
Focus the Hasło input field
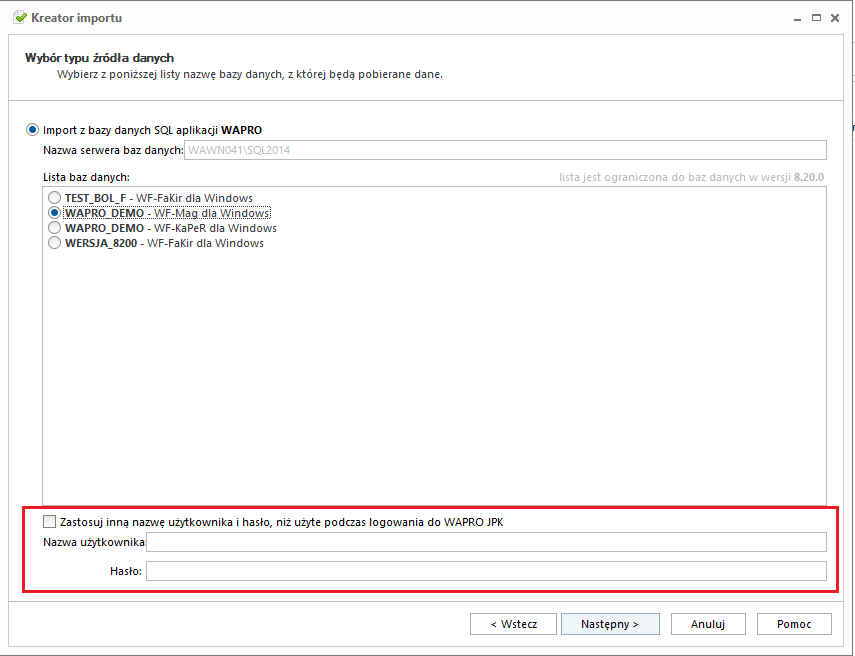pyautogui.click(x=486, y=571)
